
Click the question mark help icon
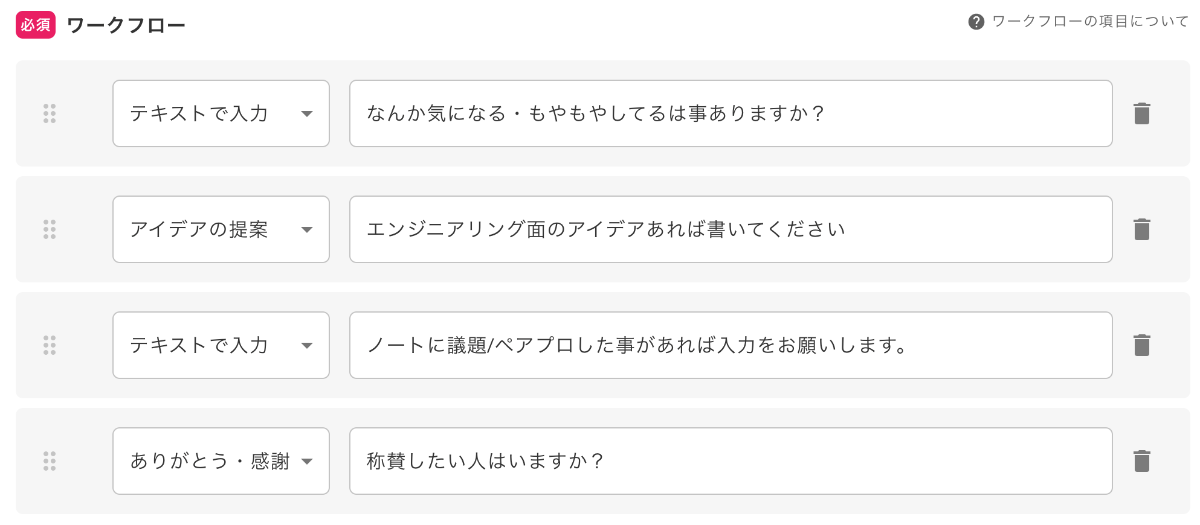click(976, 22)
